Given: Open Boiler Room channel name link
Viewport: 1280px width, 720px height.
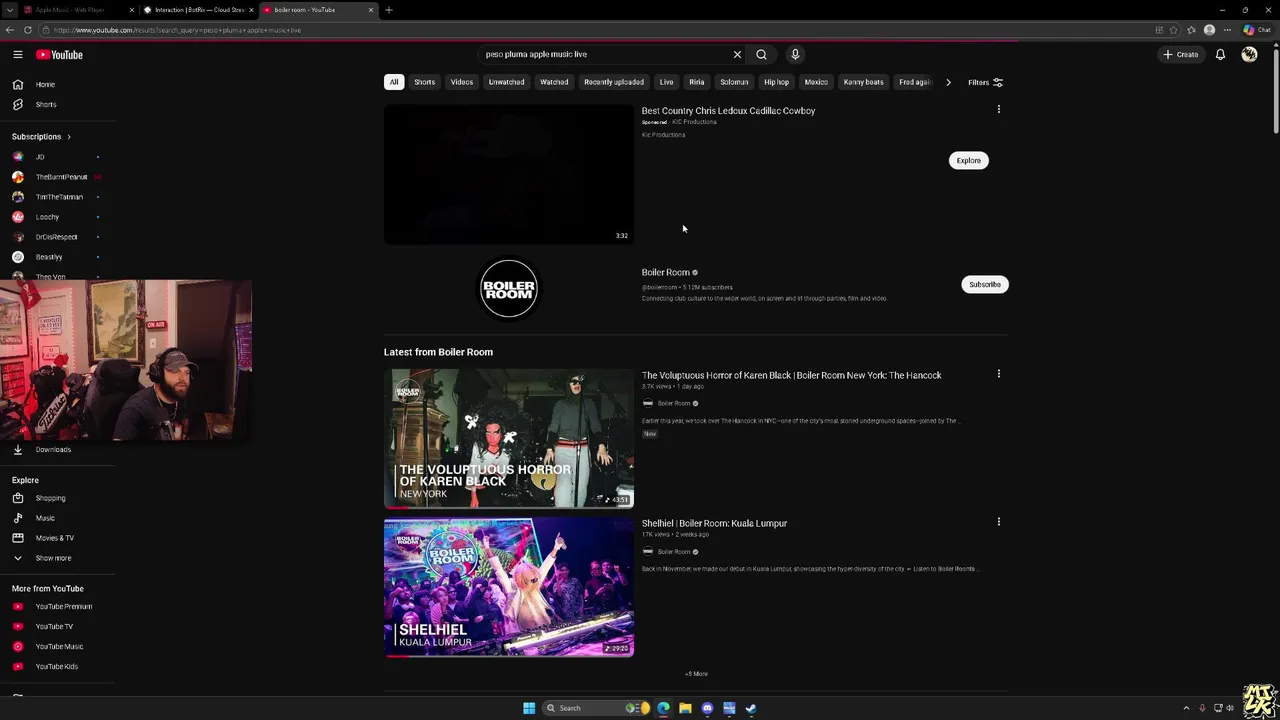Looking at the screenshot, I should pyautogui.click(x=666, y=272).
